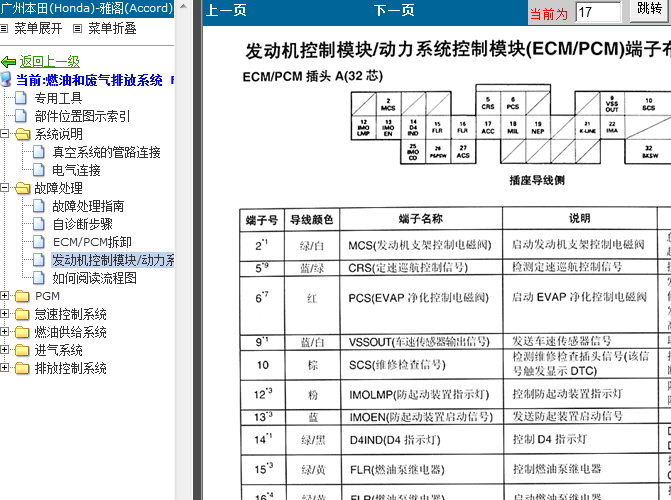
Task: Open the 自诊断步骤 page
Action: (x=83, y=224)
